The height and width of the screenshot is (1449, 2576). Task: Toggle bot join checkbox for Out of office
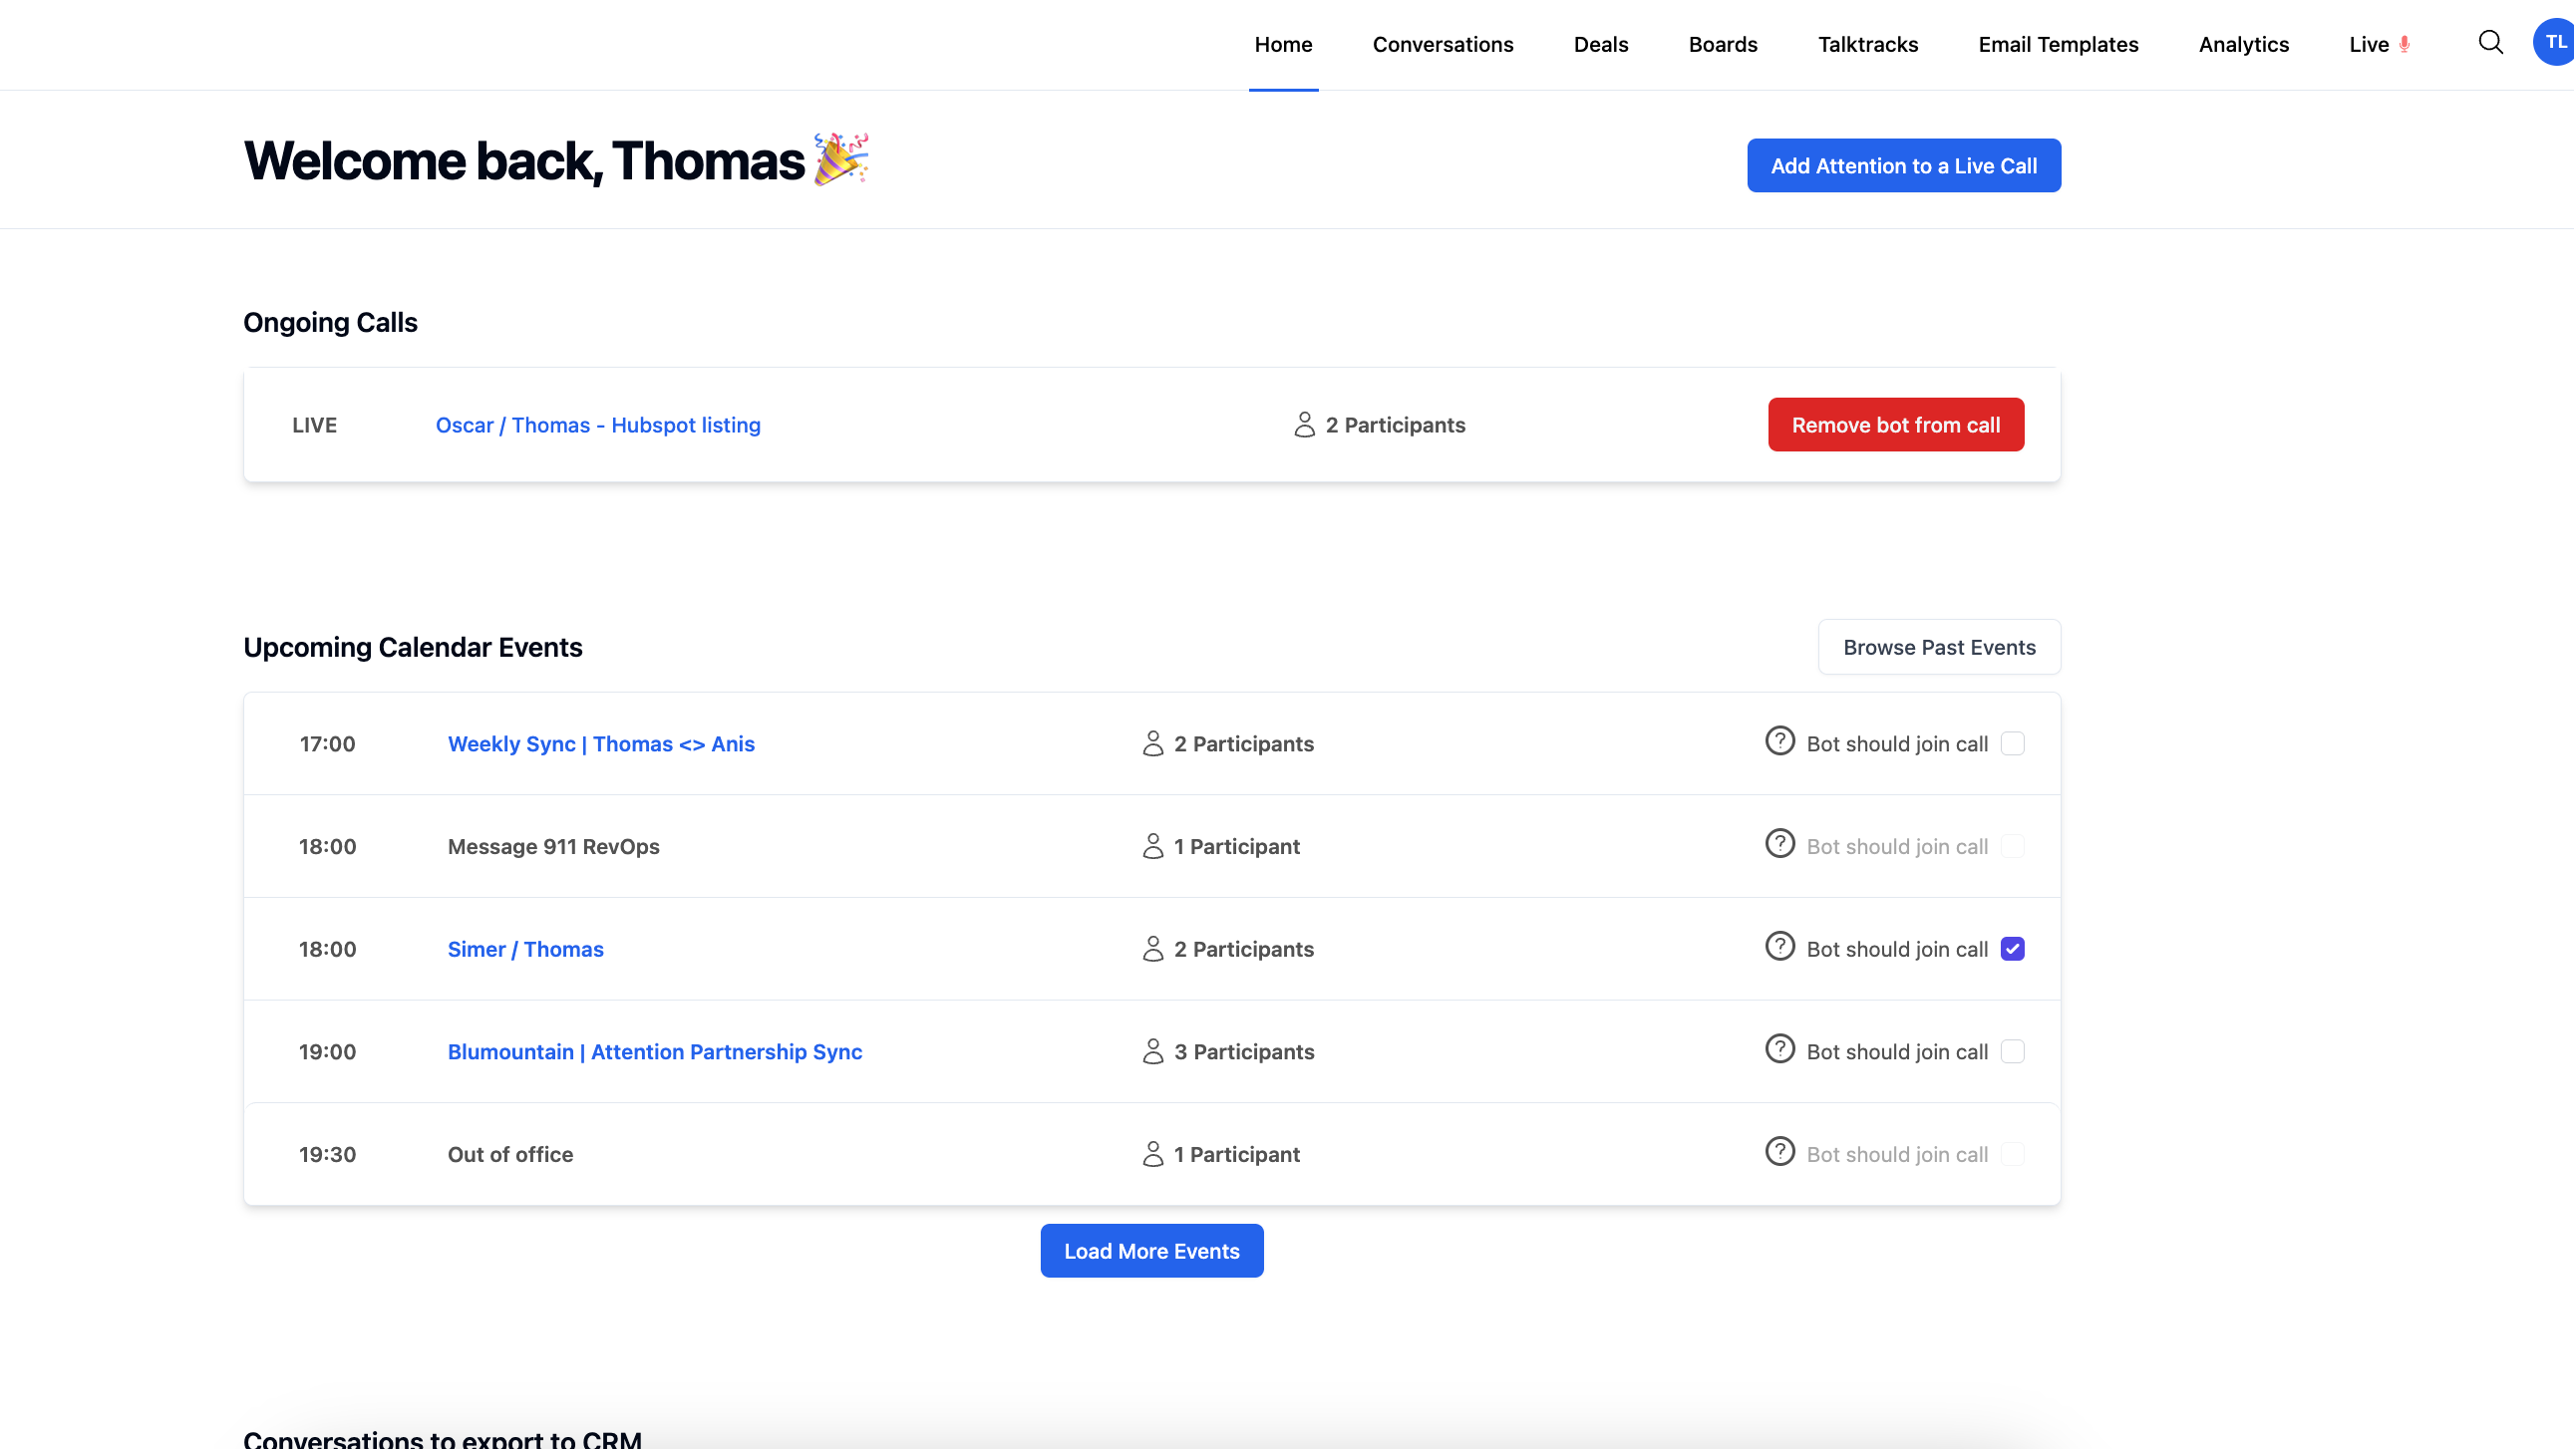point(2012,1155)
